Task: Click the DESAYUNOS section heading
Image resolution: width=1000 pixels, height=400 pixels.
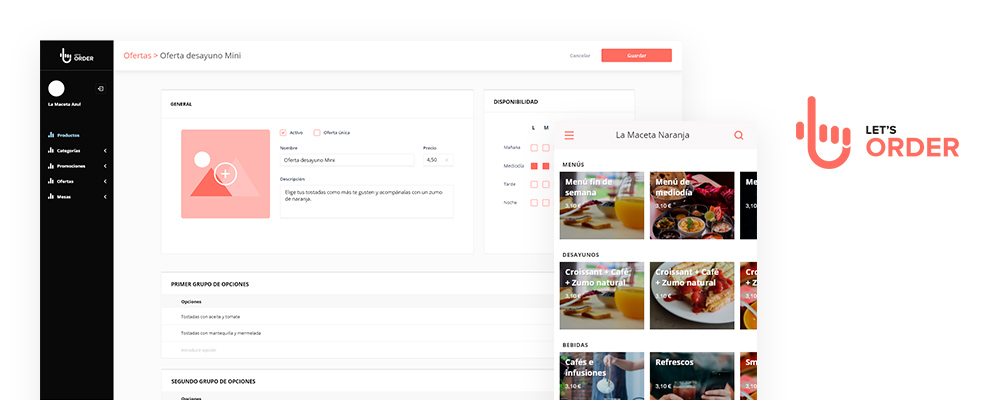Action: pos(580,255)
